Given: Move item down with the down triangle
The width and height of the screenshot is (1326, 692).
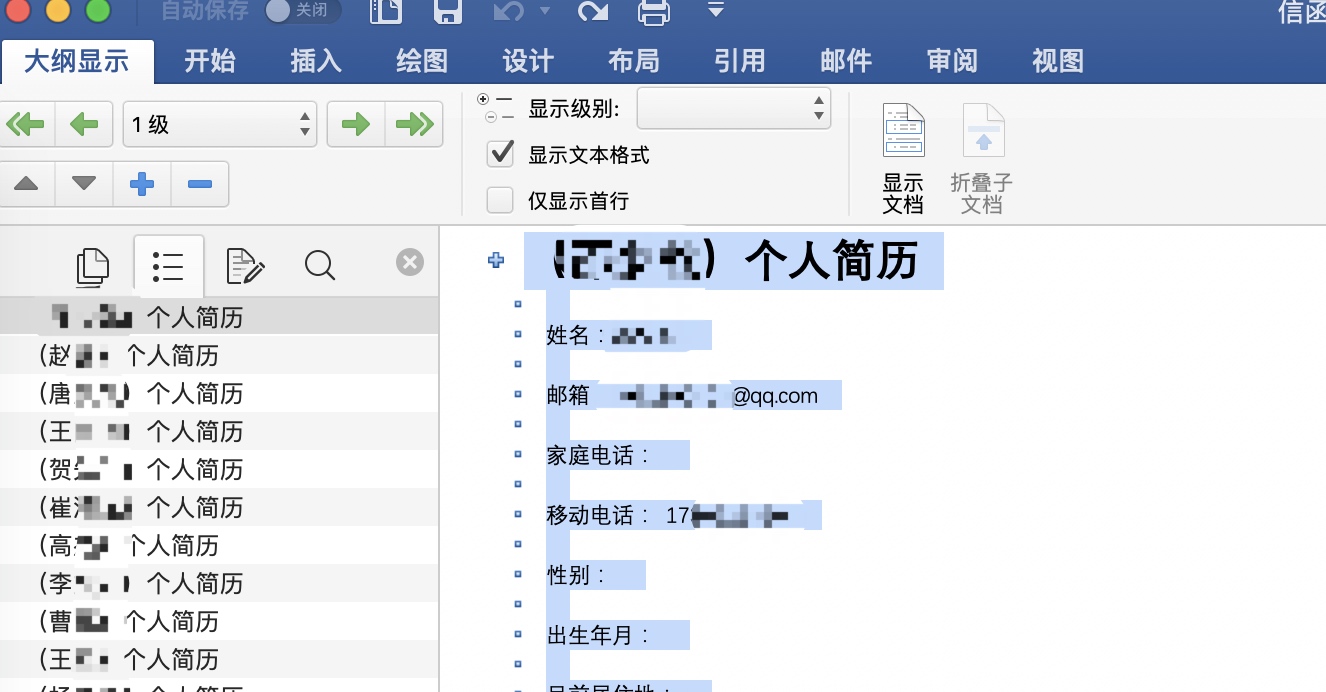Looking at the screenshot, I should (84, 184).
